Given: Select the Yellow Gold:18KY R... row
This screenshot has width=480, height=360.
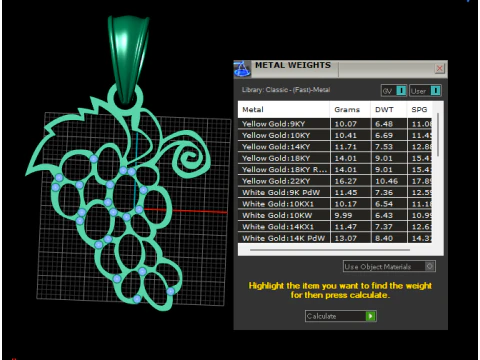Looking at the screenshot, I should (x=335, y=170).
